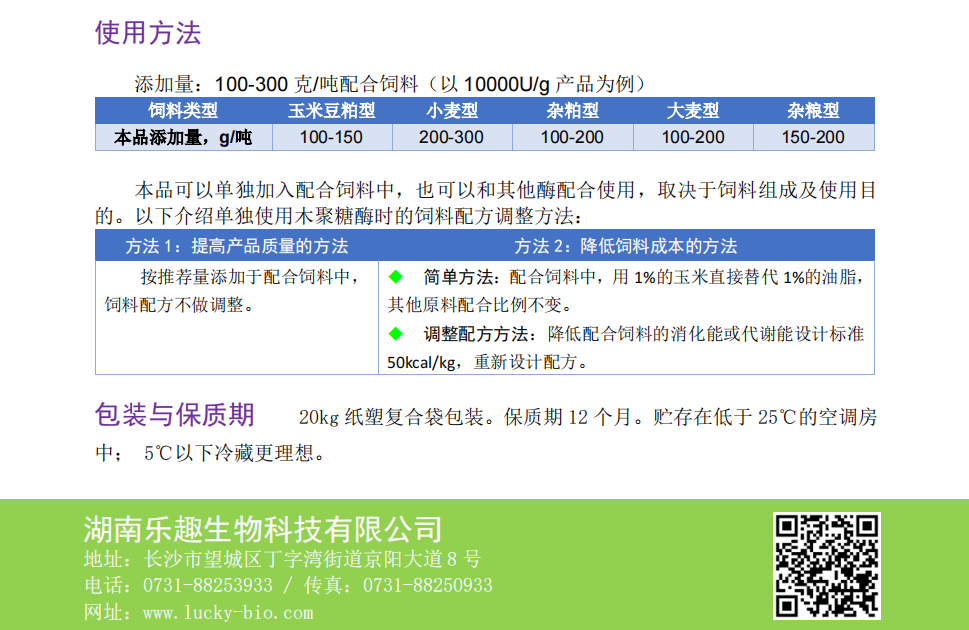This screenshot has width=969, height=630.
Task: Click the 方法1：提高产品质量的方法 header
Action: (x=236, y=246)
